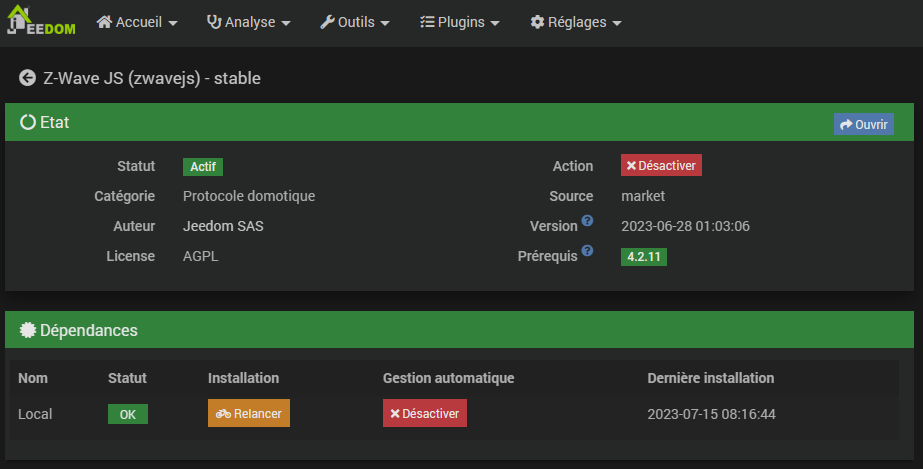Image resolution: width=923 pixels, height=469 pixels.
Task: Open the Analyse dropdown menu
Action: click(250, 22)
